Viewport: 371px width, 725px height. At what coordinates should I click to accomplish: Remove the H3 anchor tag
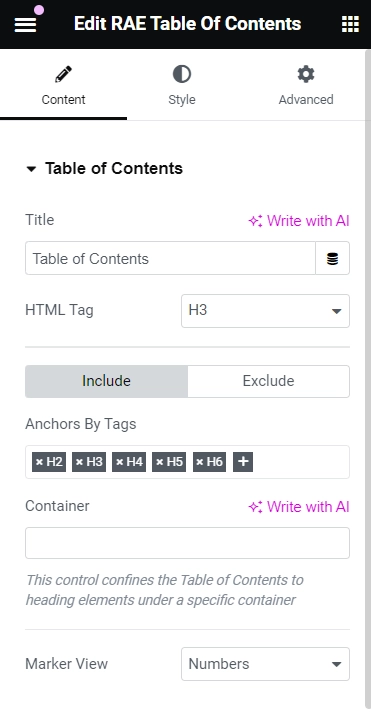point(79,462)
